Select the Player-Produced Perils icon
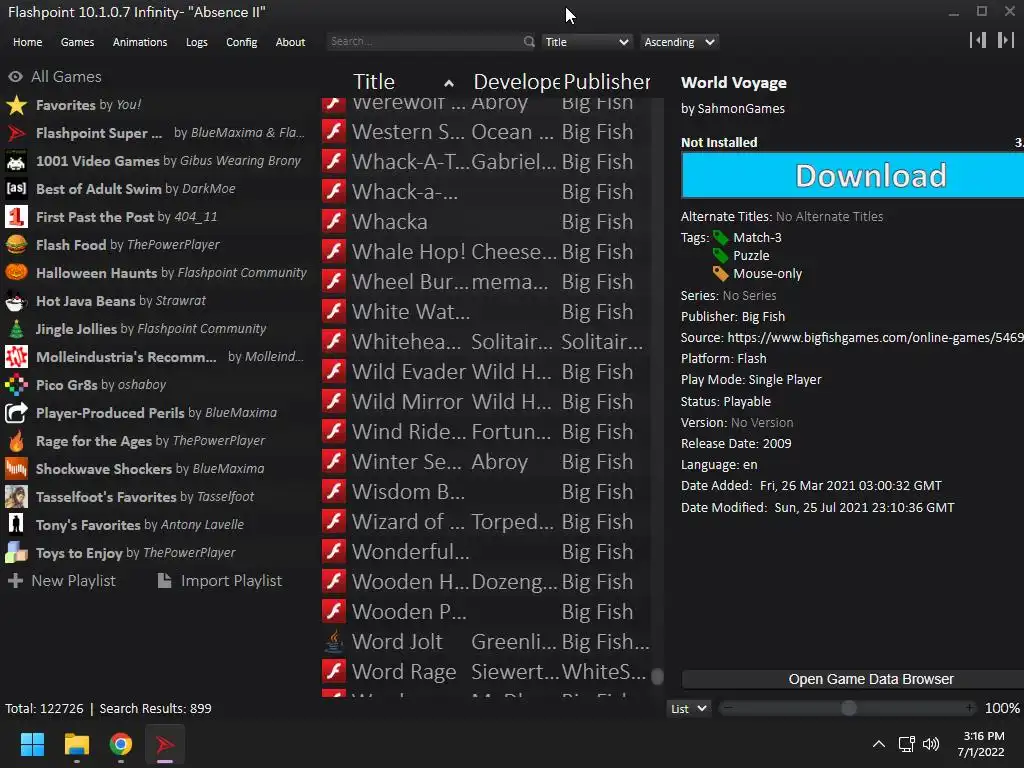Screen dimensions: 1024x768 (x=16, y=413)
